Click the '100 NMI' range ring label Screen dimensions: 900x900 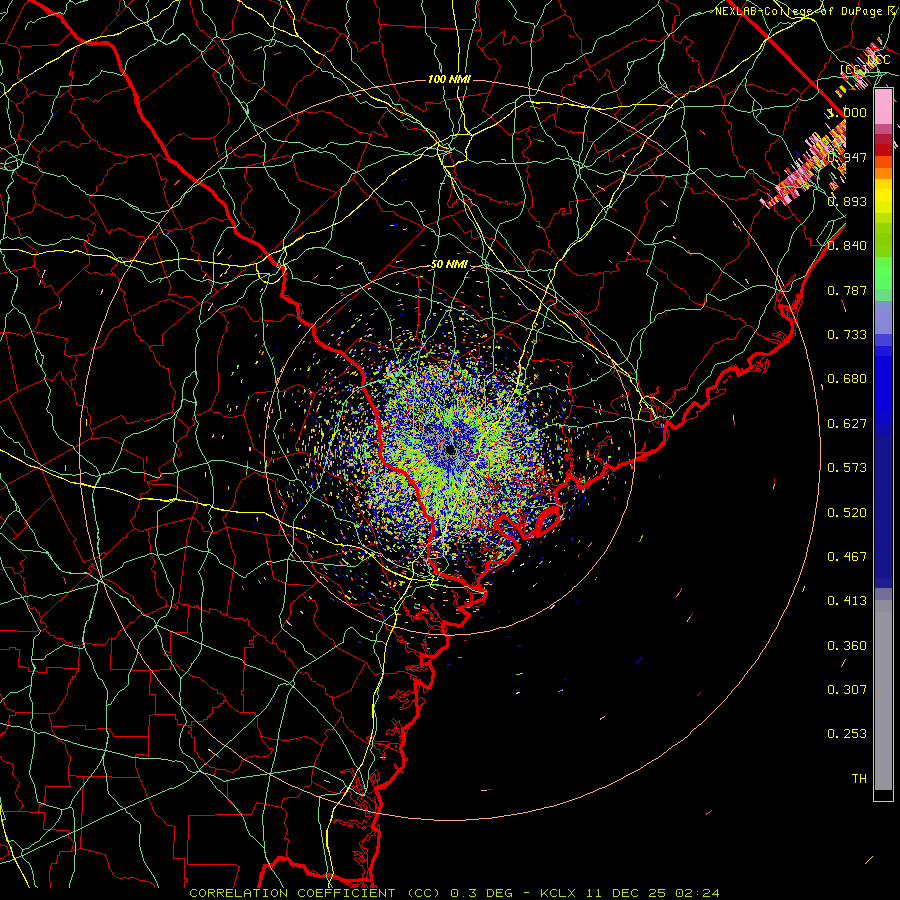pos(449,79)
